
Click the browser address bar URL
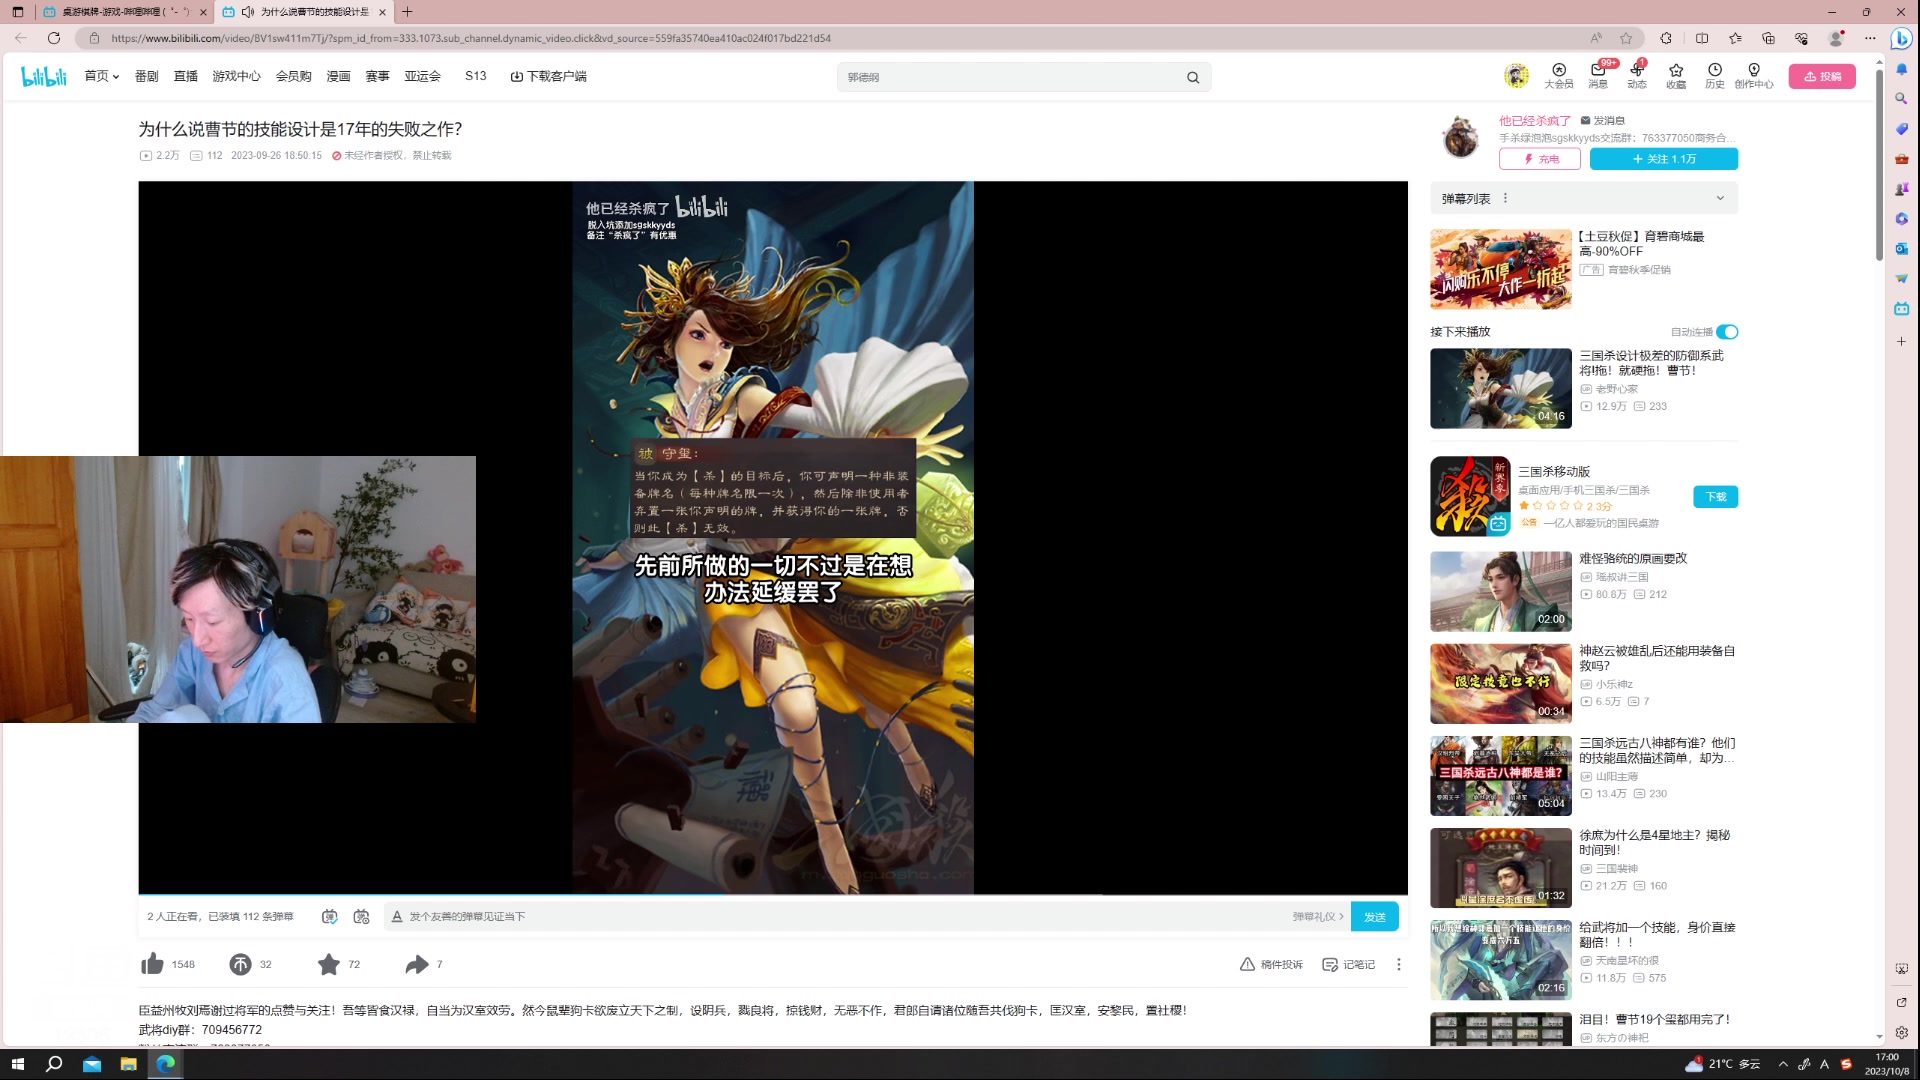470,38
